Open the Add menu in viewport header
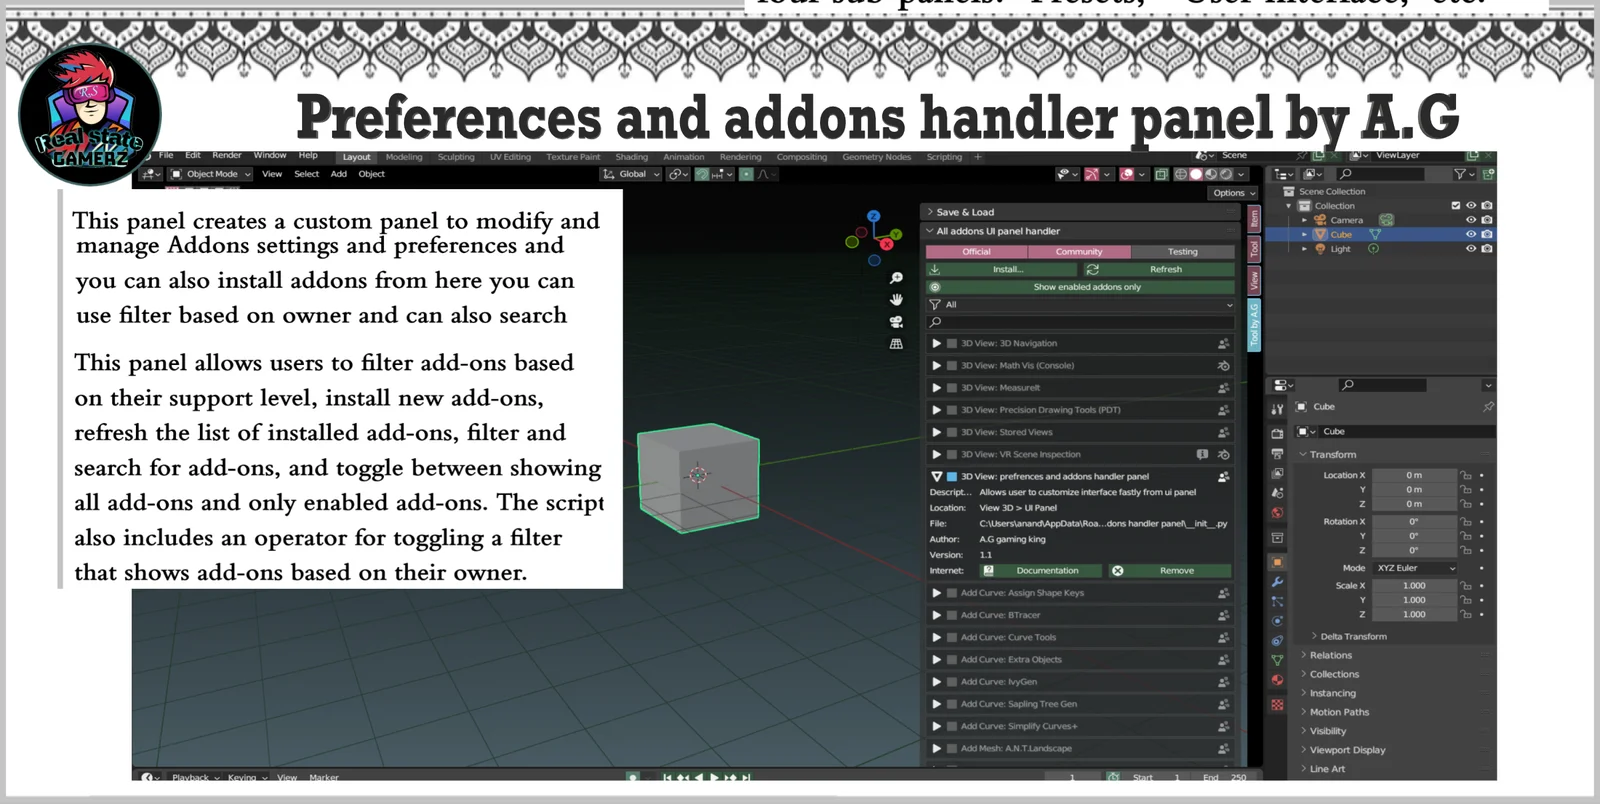The width and height of the screenshot is (1600, 804). (x=339, y=174)
